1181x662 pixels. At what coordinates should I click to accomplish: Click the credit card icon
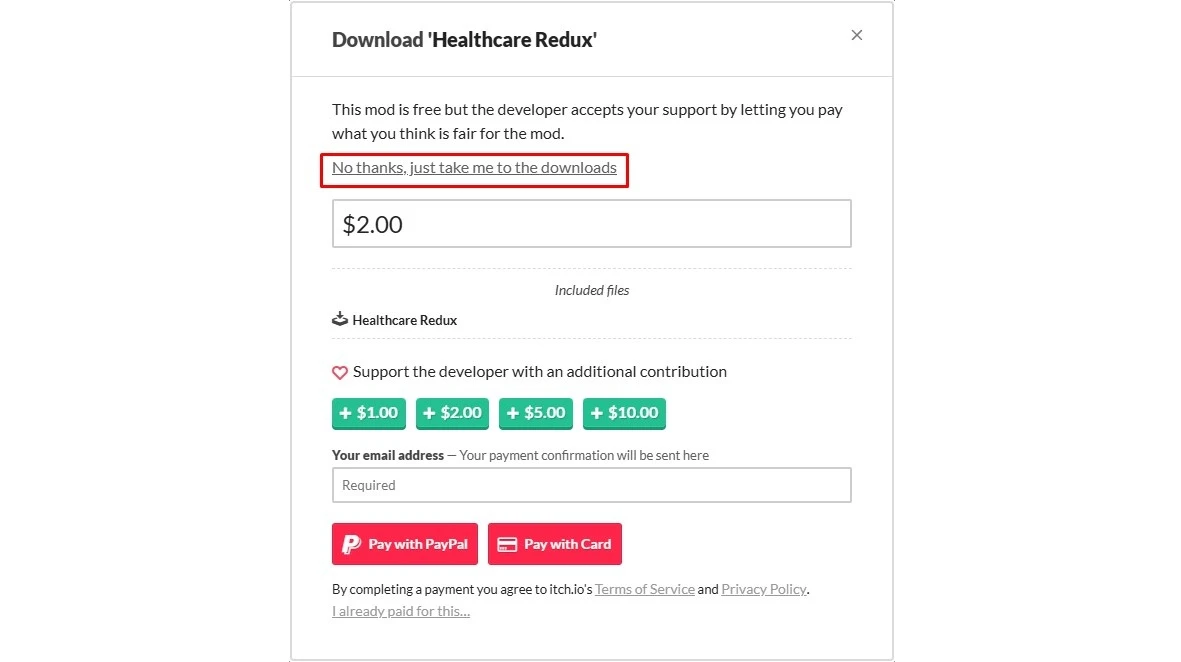[x=507, y=544]
